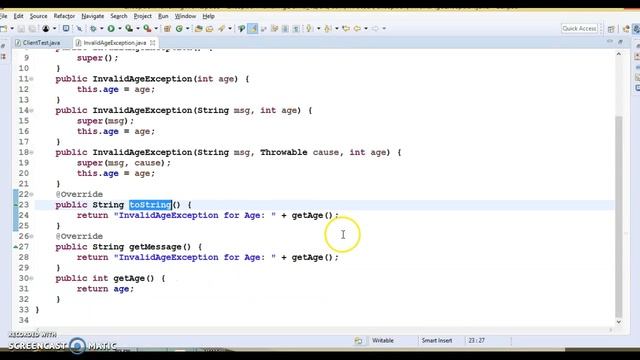Screen dimensions: 640x360
Task: Click the Smart Insert status bar entry
Action: point(437,340)
